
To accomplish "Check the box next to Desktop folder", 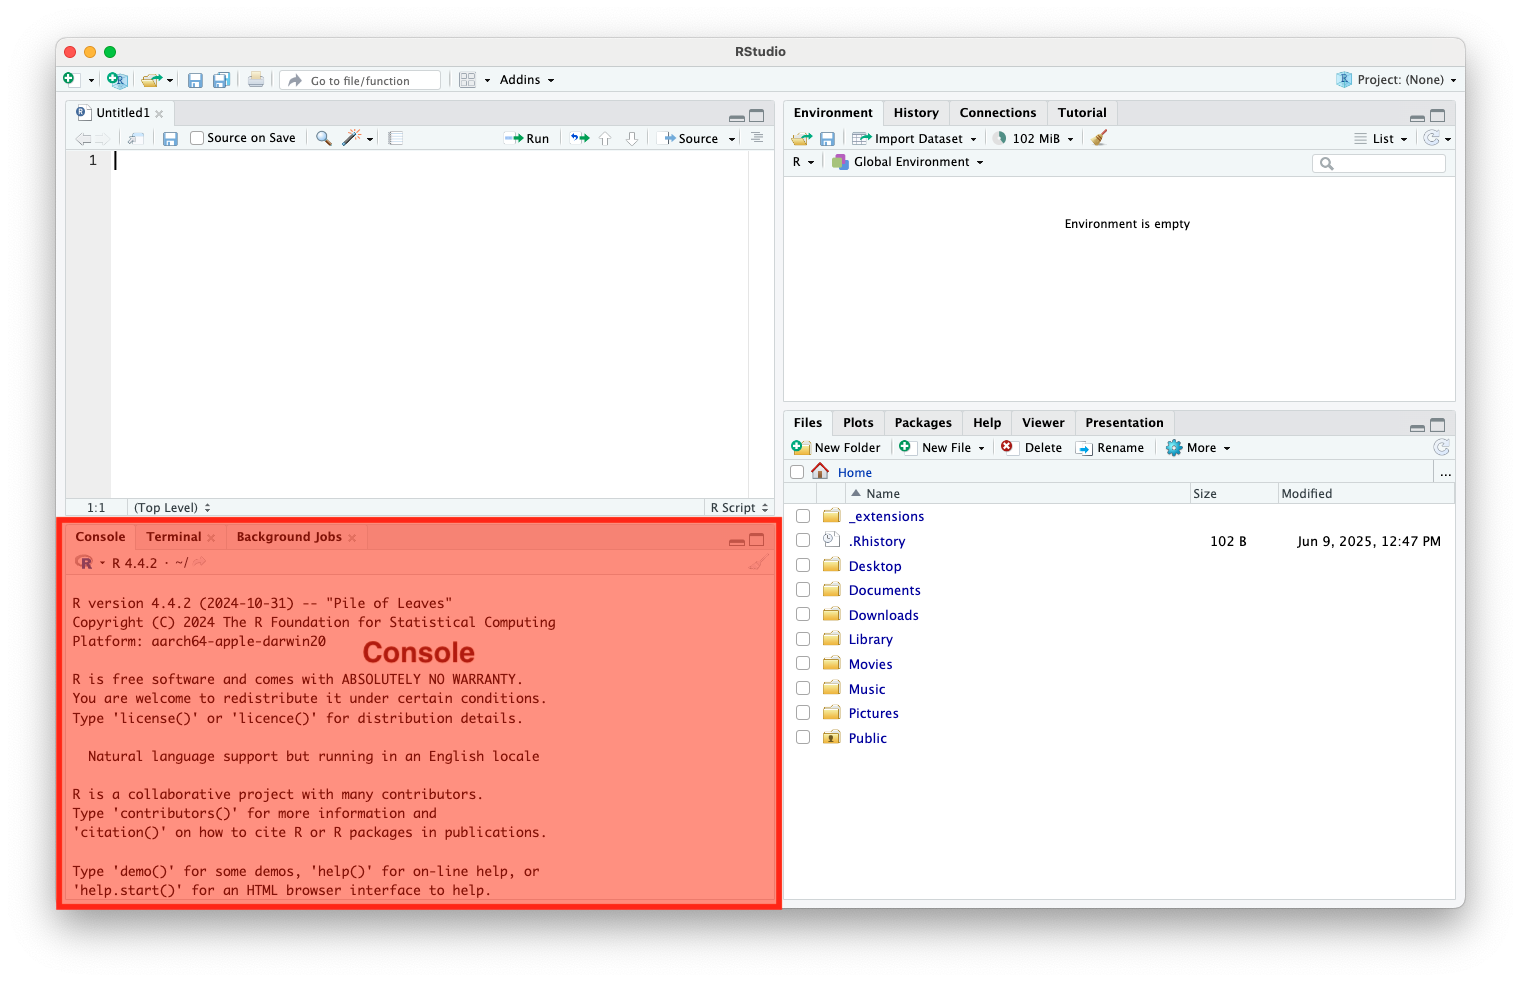I will pyautogui.click(x=803, y=565).
